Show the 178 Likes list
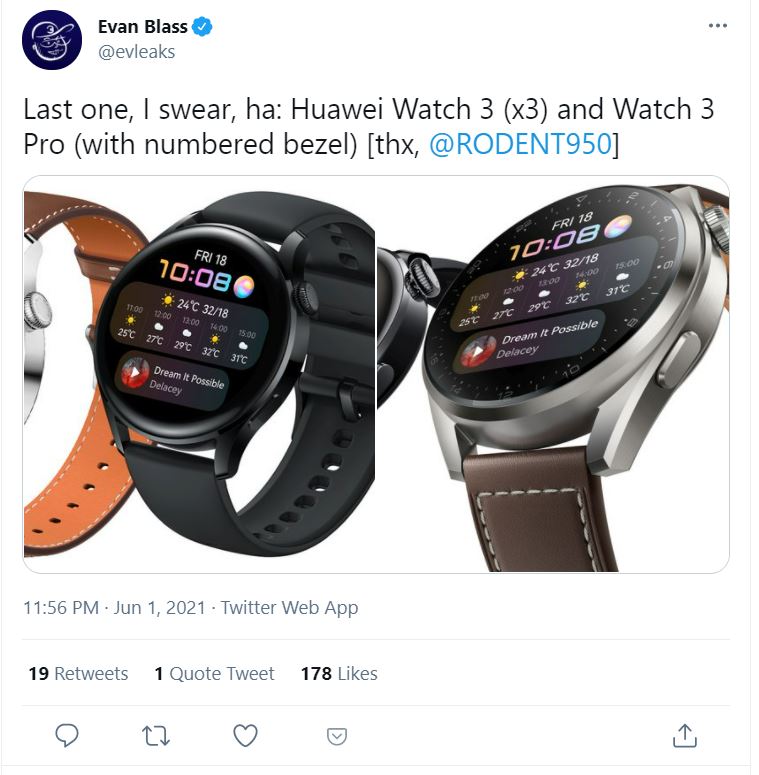 tap(339, 673)
